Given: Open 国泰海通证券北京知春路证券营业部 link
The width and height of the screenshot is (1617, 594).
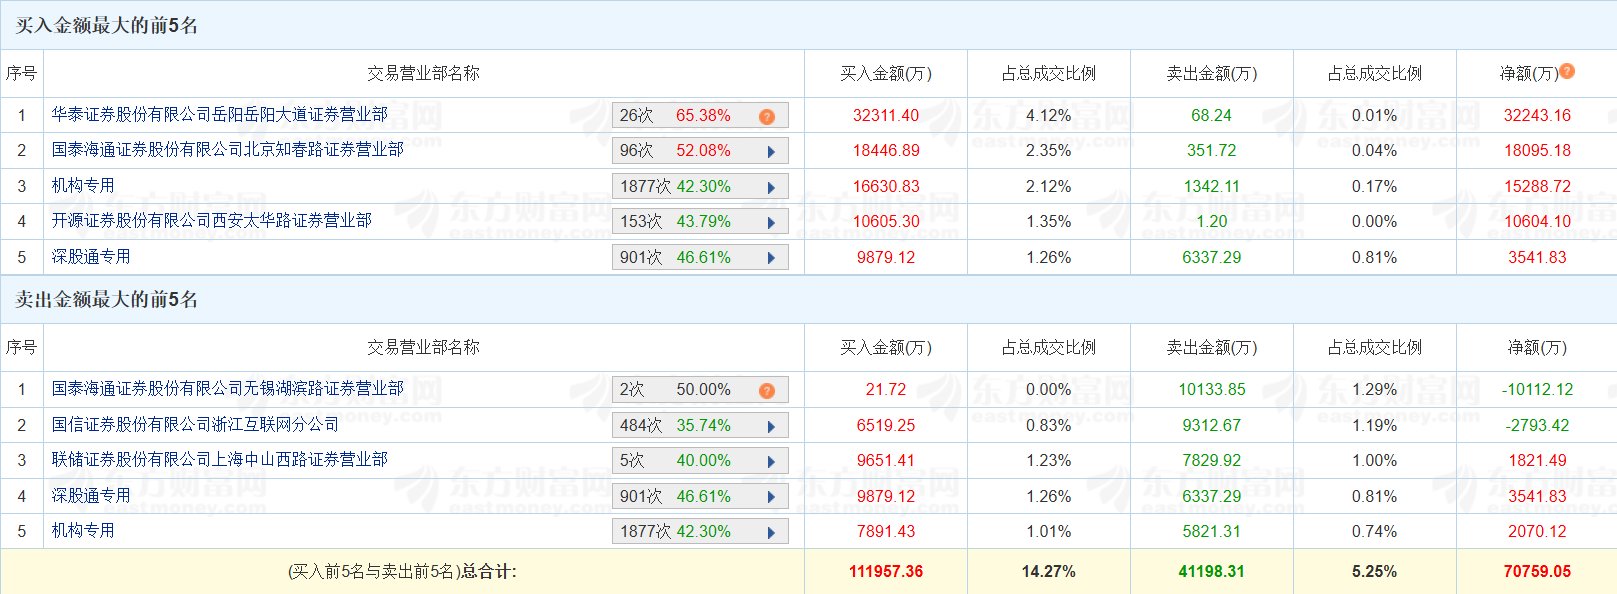Looking at the screenshot, I should (x=227, y=150).
